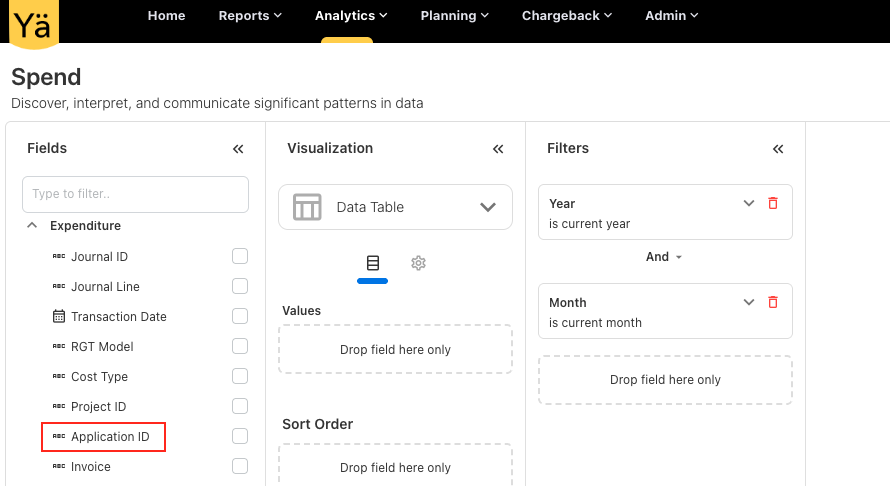Check the Journal ID checkbox
Image resolution: width=890 pixels, height=486 pixels.
[x=240, y=256]
